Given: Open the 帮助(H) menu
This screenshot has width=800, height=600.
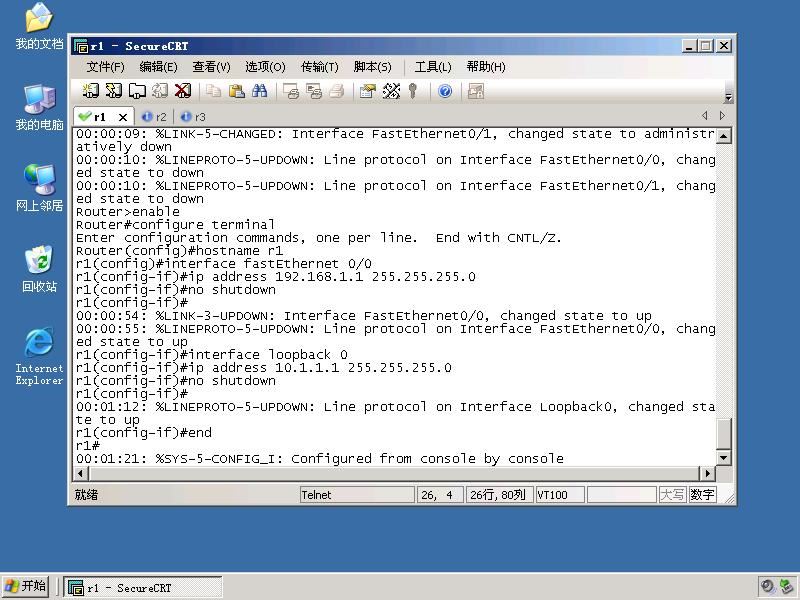Looking at the screenshot, I should [486, 67].
